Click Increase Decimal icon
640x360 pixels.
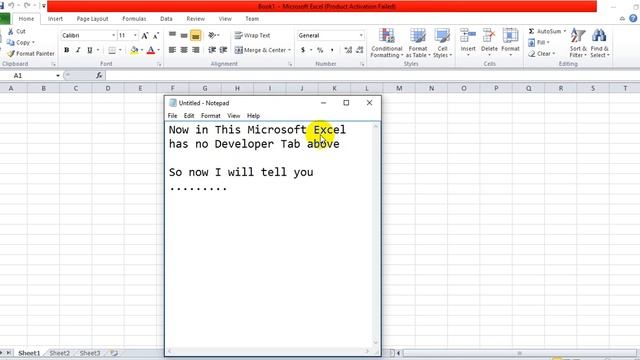point(348,50)
